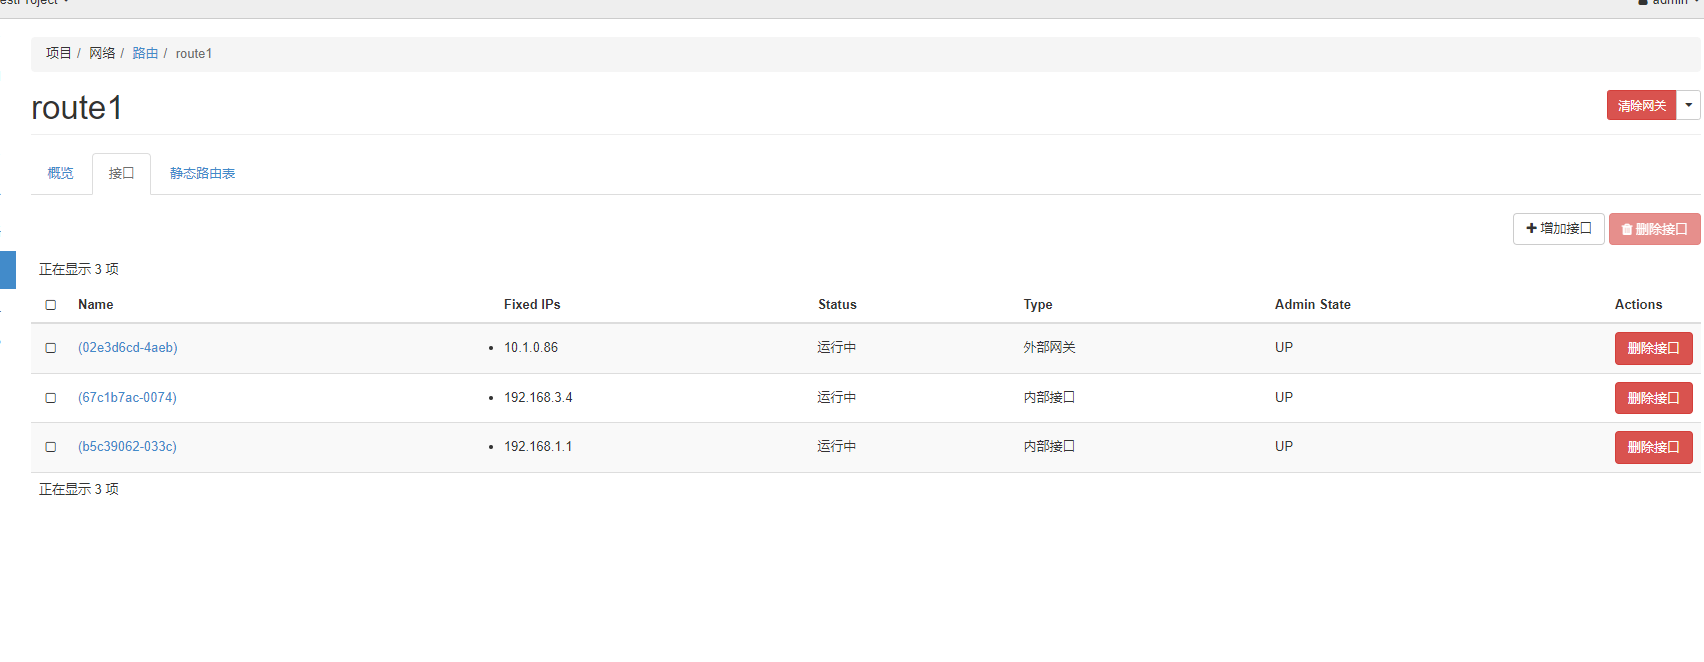Switch to the 概览 overview tab
Viewport: 1704px width, 662px height.
click(x=60, y=173)
